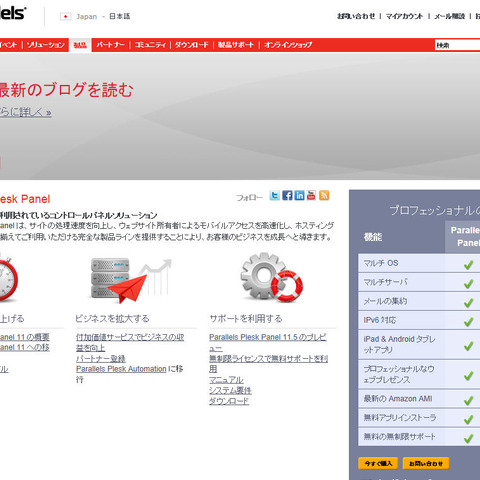This screenshot has height=480, width=480.
Task: Open the 製品サポート menu item
Action: coord(236,45)
